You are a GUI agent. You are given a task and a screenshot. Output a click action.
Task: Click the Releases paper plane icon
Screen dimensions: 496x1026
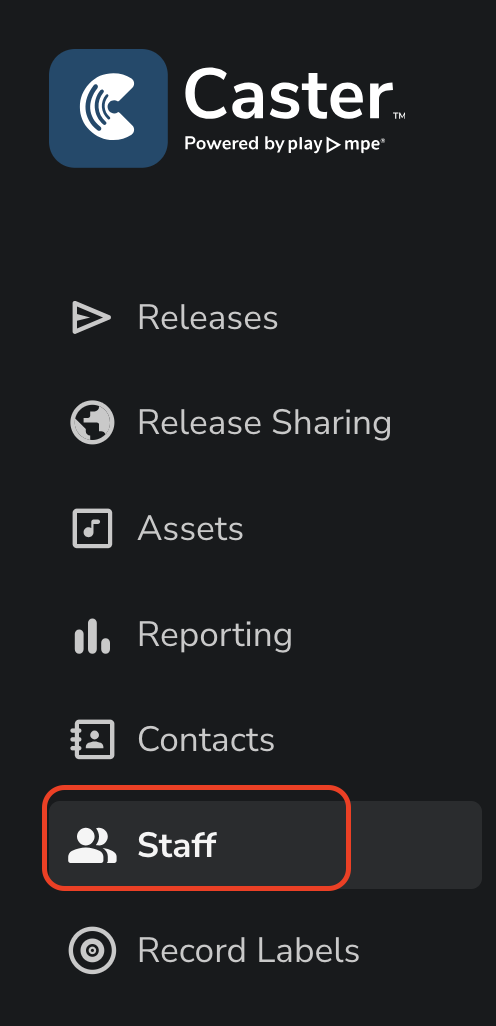click(x=91, y=317)
